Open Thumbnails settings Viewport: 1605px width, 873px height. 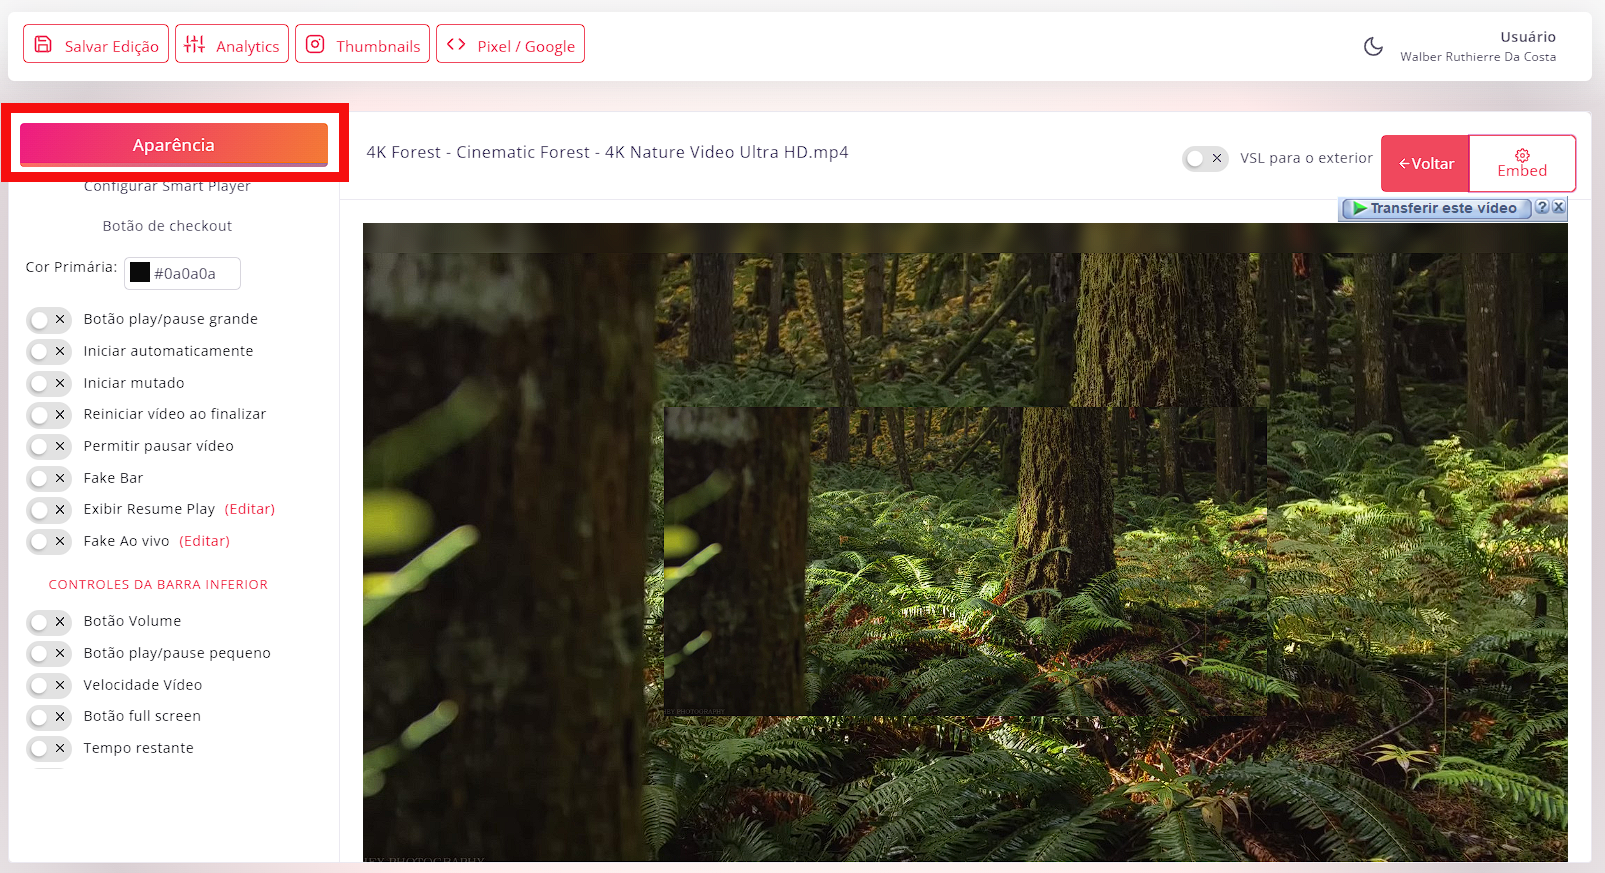pos(362,44)
